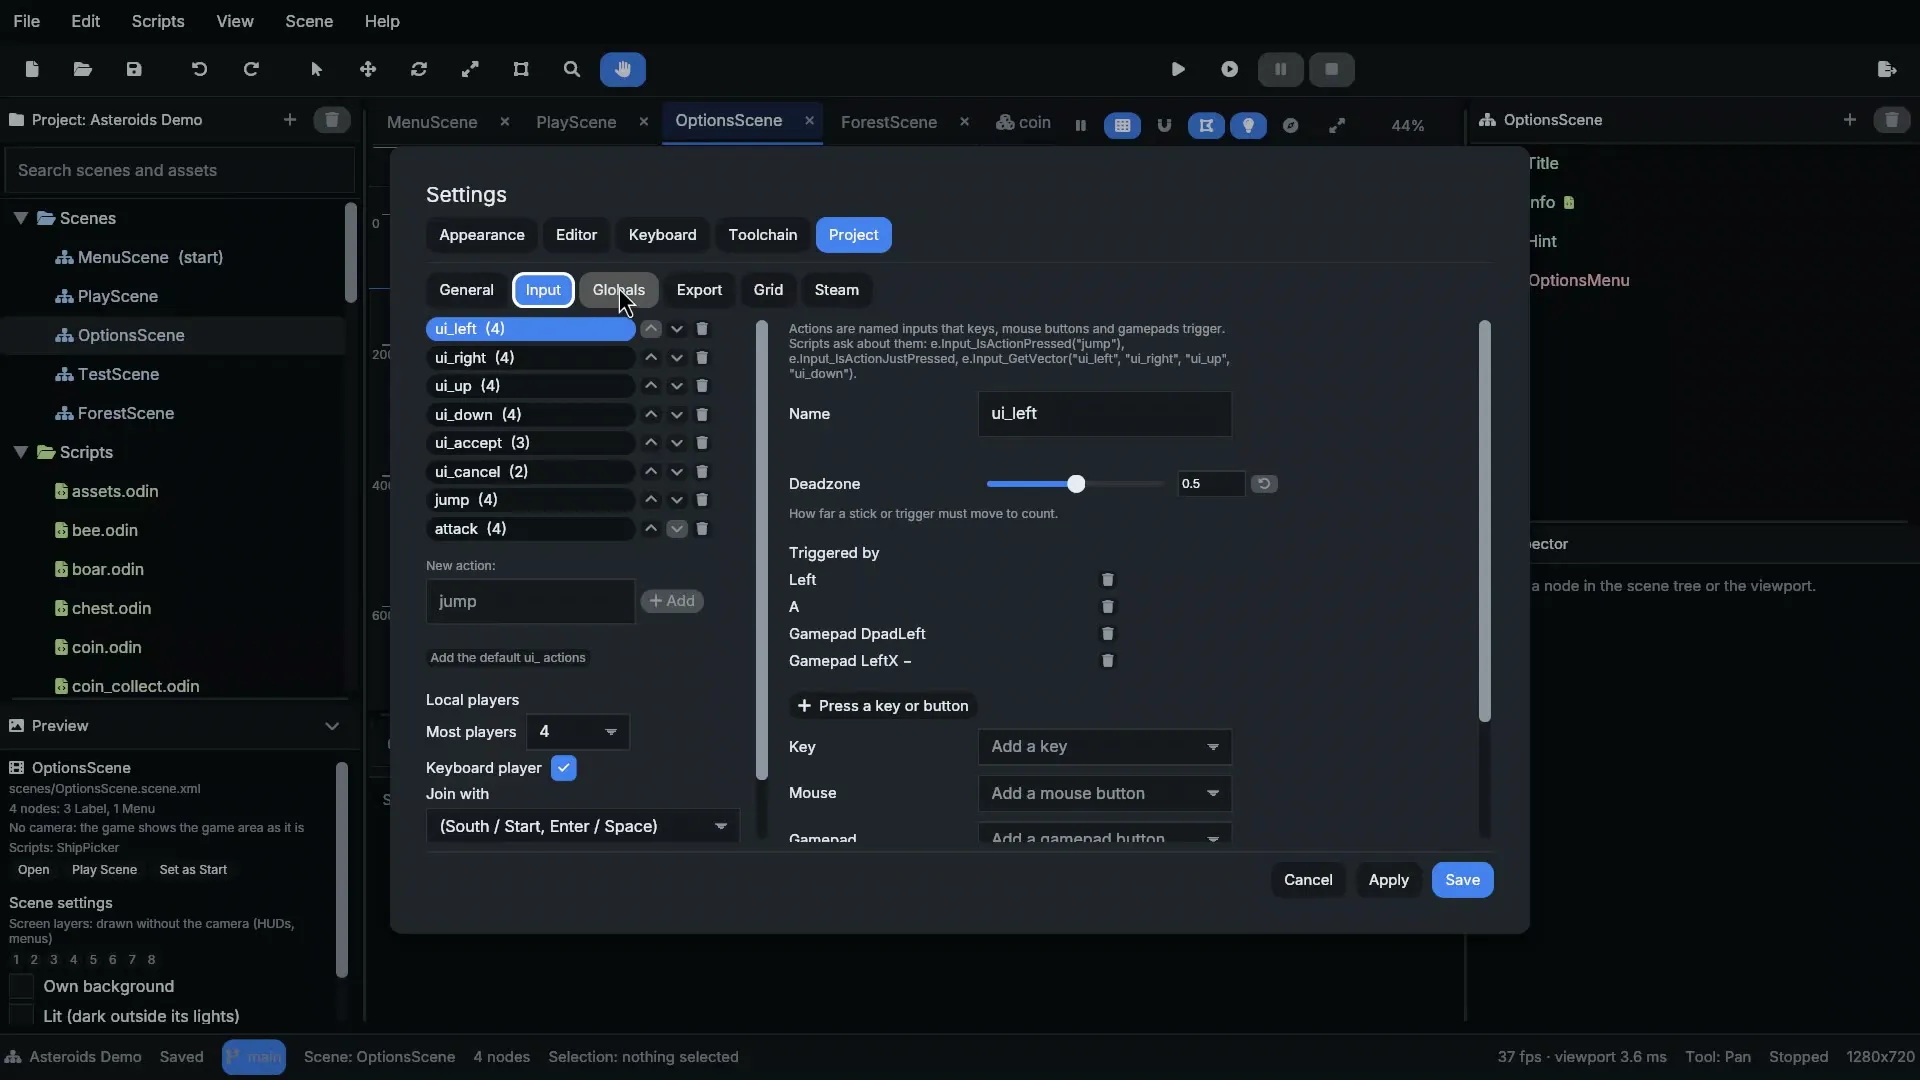
Task: Click the Stop playback button
Action: [x=1331, y=69]
